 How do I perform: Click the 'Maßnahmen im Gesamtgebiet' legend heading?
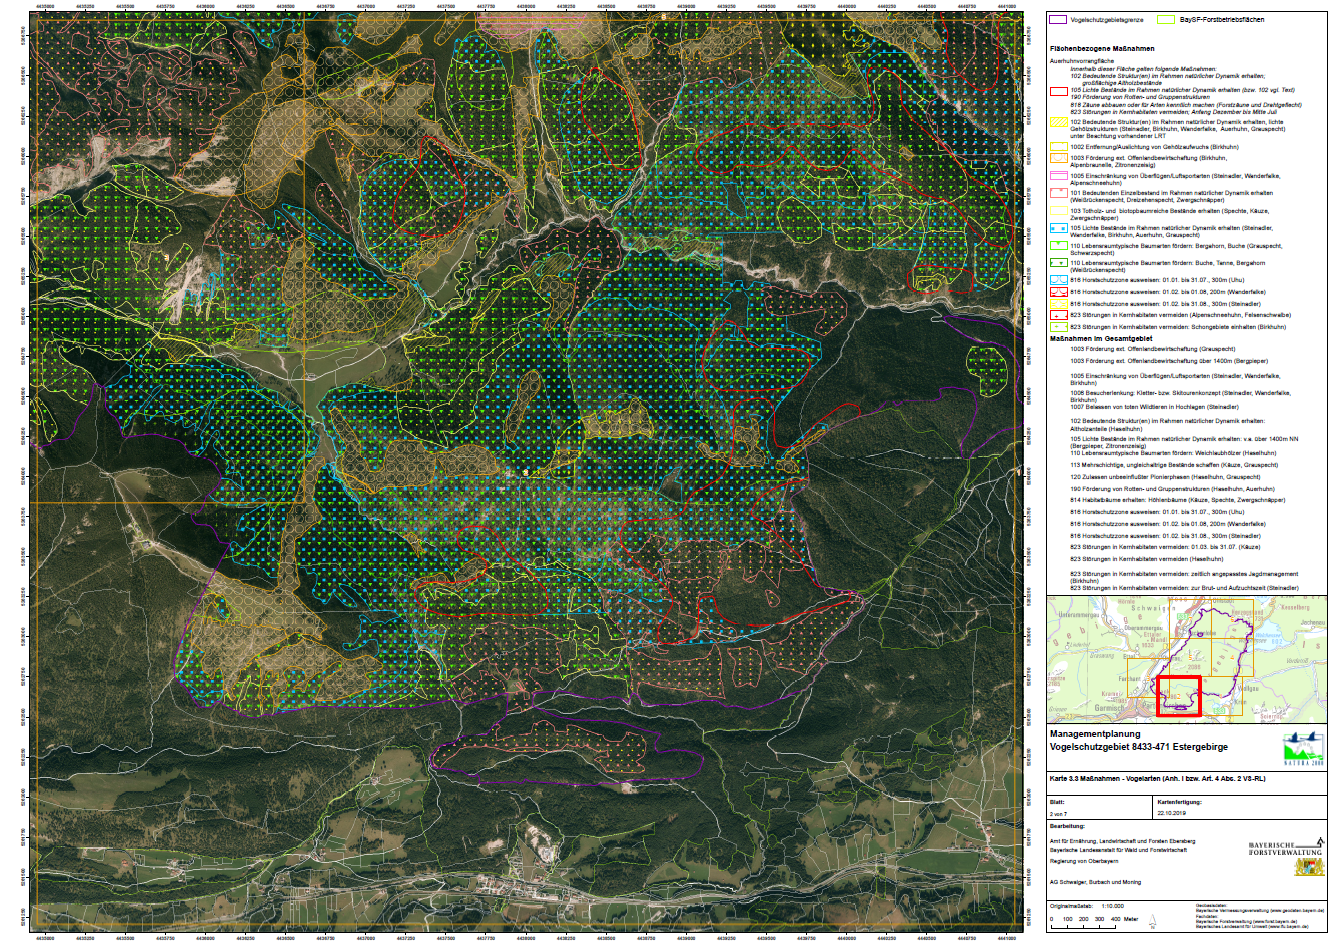(1100, 338)
